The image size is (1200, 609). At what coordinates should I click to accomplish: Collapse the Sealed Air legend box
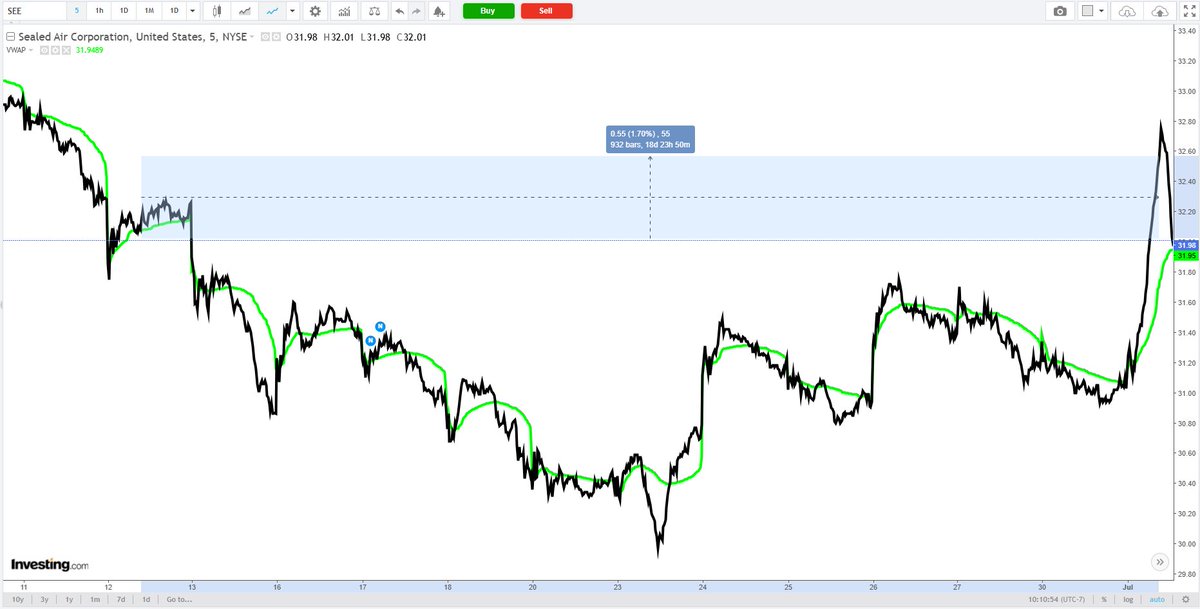coord(10,39)
